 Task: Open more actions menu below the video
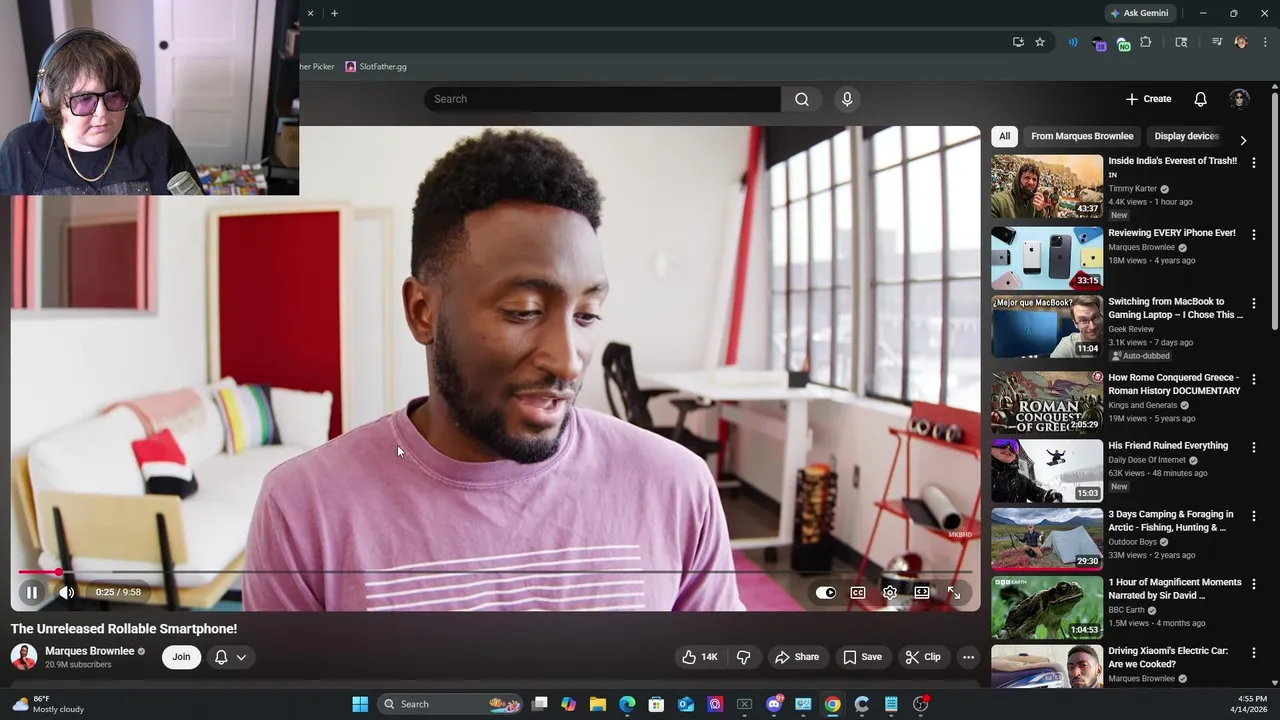[x=968, y=657]
